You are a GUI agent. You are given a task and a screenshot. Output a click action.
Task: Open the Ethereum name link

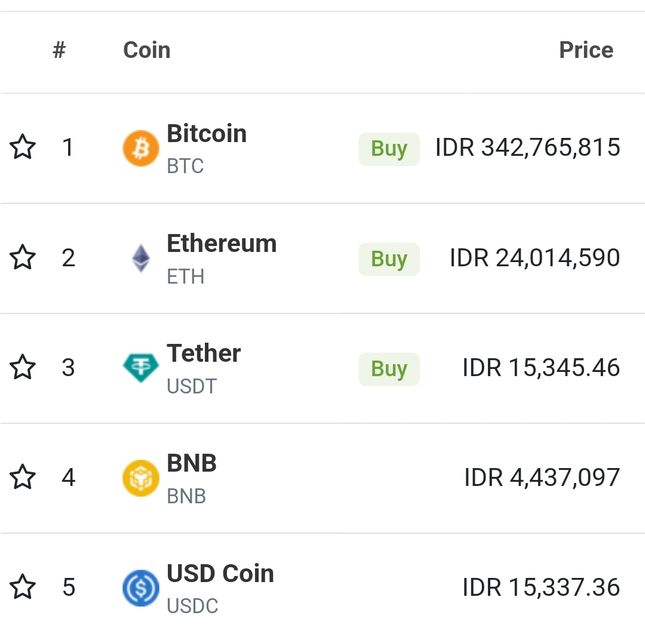[x=221, y=244]
